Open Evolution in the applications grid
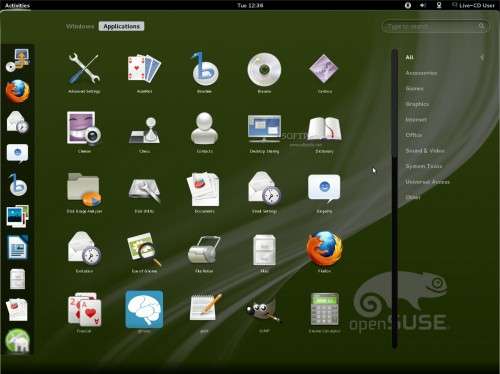The image size is (500, 374). pos(85,248)
